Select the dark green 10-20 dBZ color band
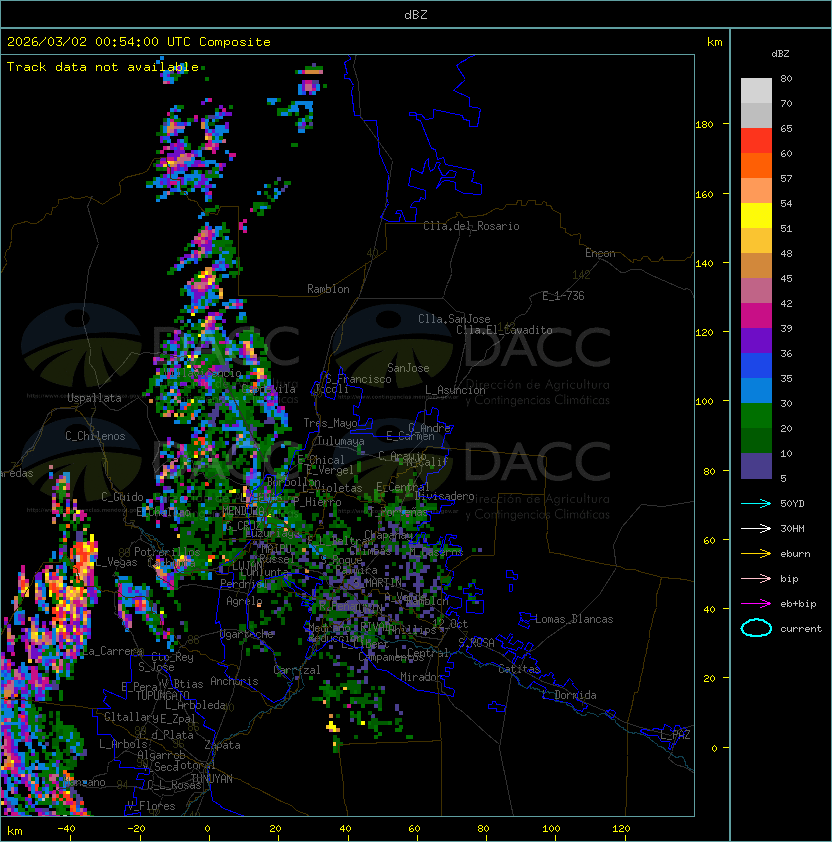 756,441
